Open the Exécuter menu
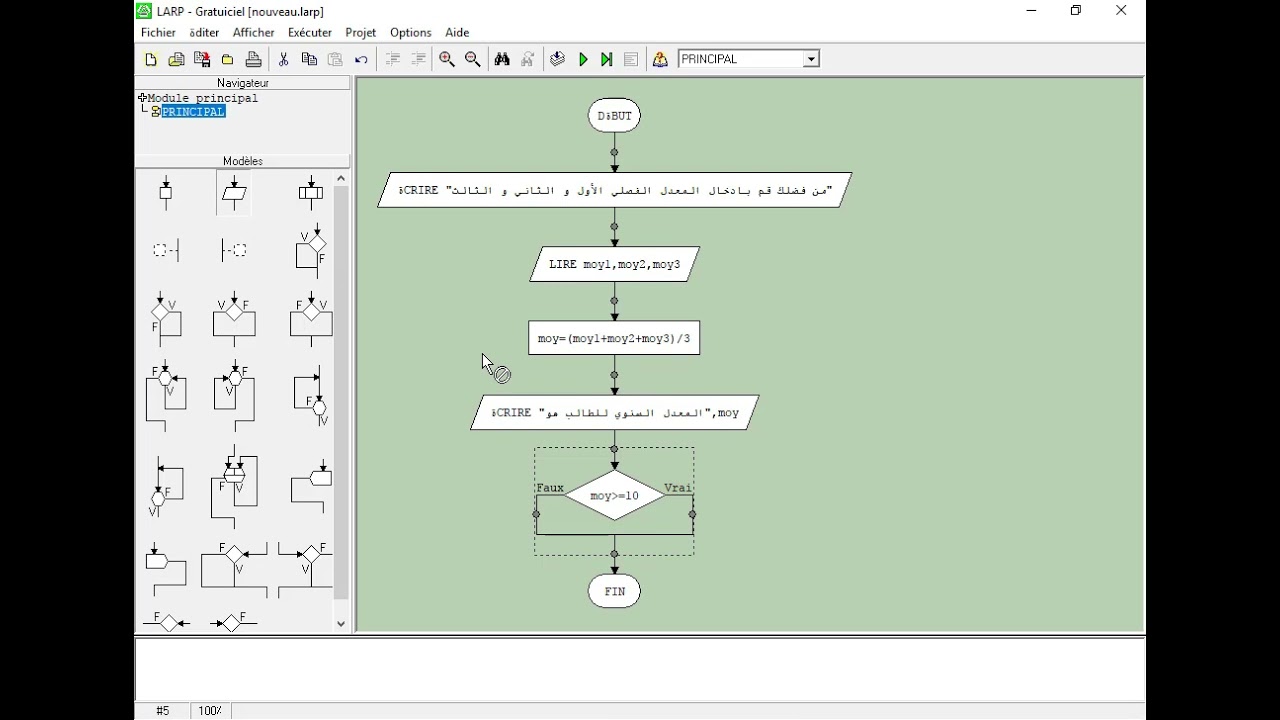1280x720 pixels. coord(310,32)
